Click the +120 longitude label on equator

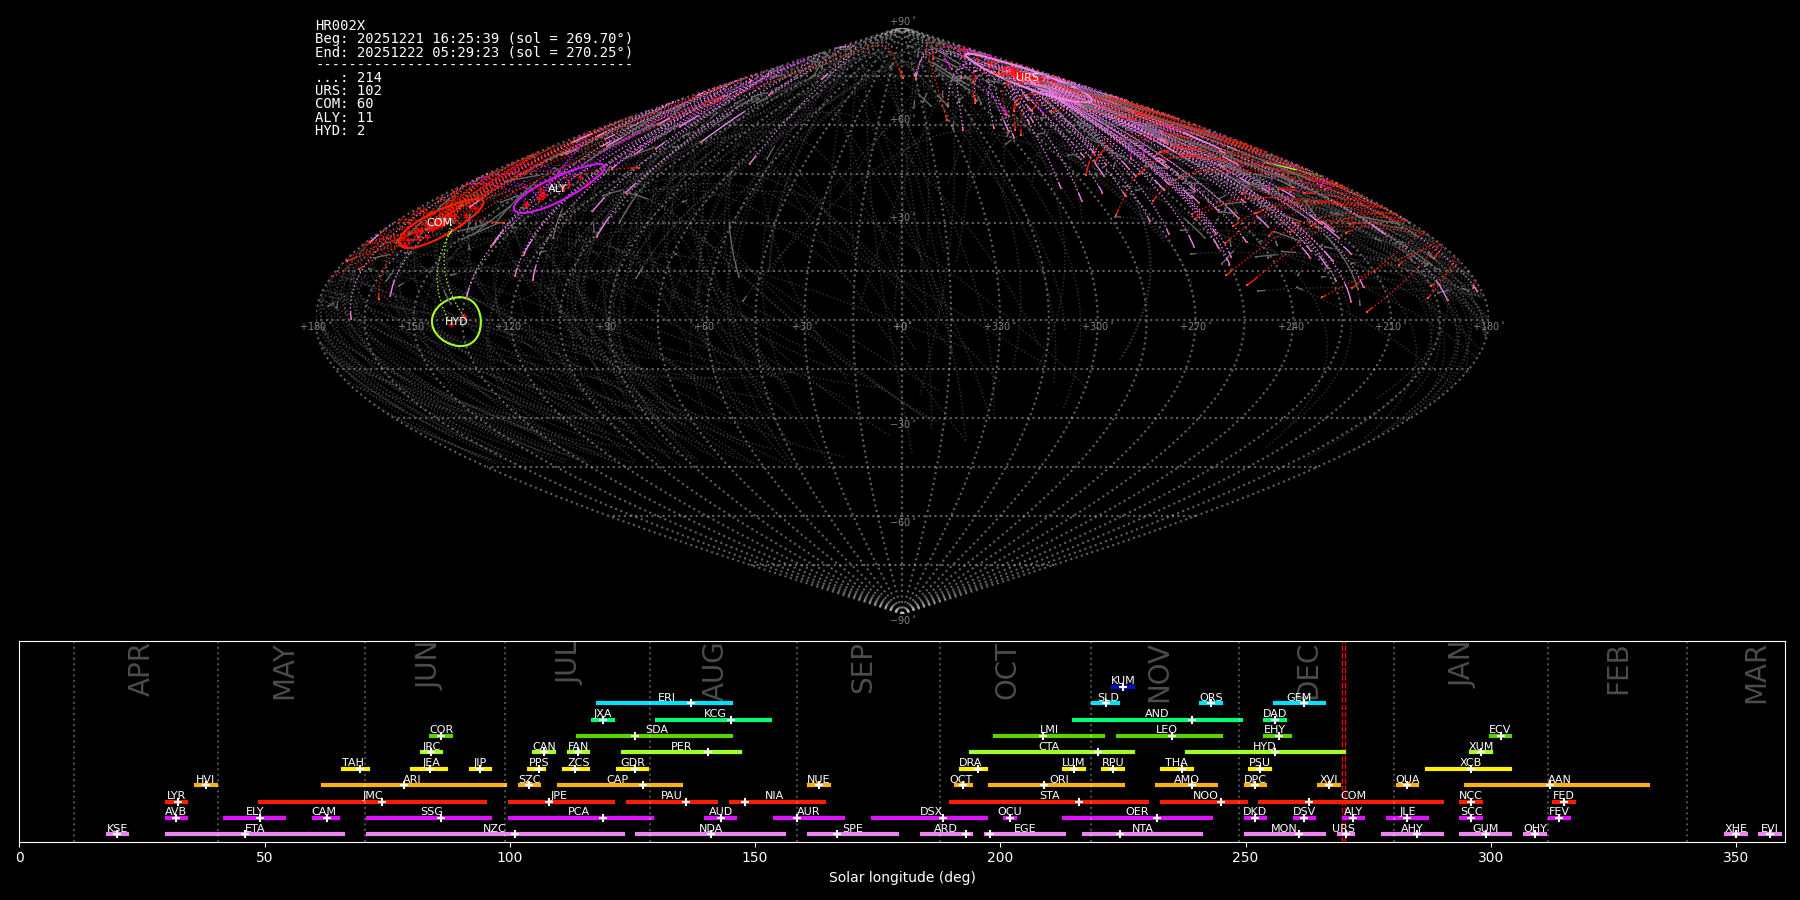pos(508,327)
